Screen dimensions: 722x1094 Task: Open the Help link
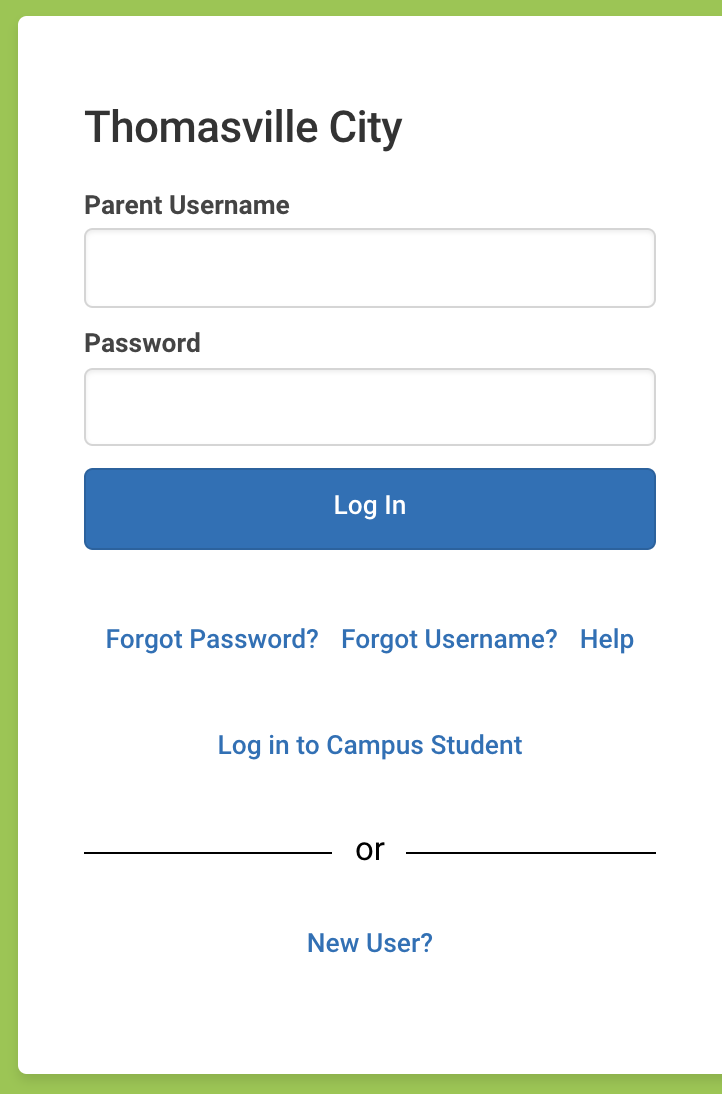(607, 639)
